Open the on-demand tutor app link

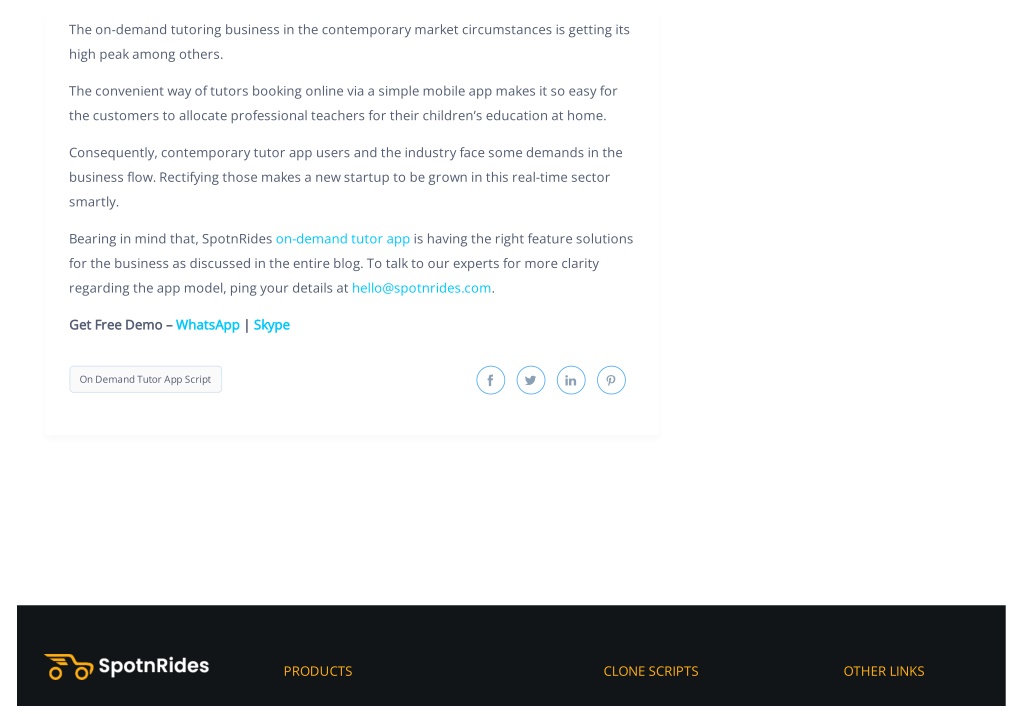(343, 239)
